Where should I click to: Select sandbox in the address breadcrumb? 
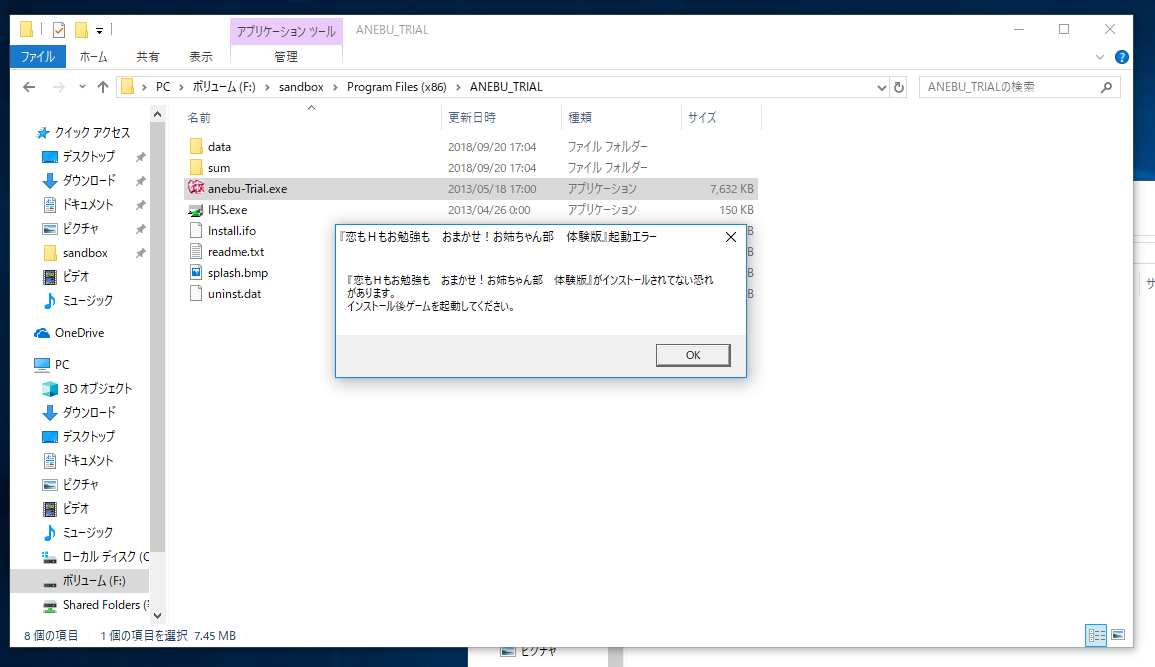point(301,87)
